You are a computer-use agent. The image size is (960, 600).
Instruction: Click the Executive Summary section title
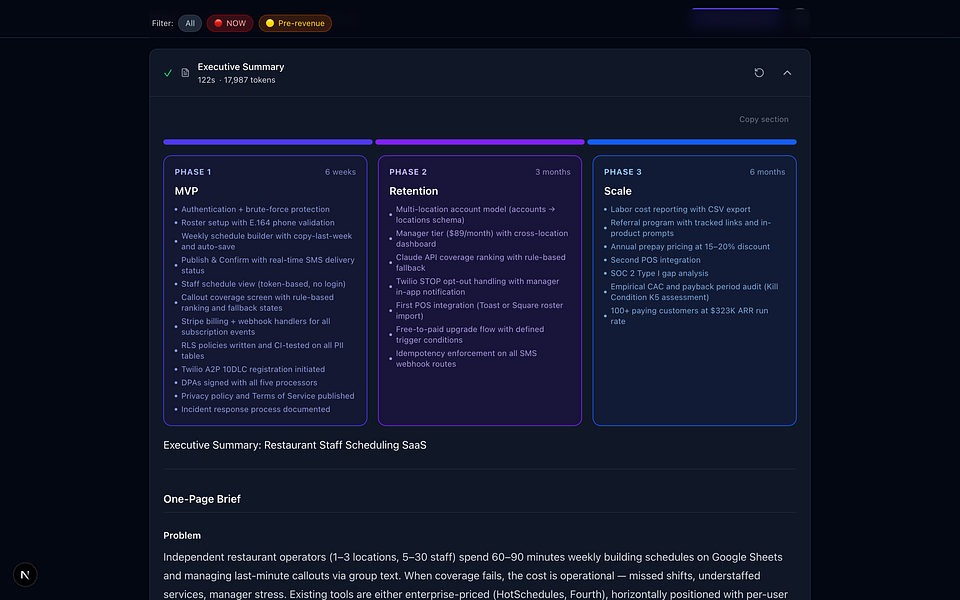241,67
